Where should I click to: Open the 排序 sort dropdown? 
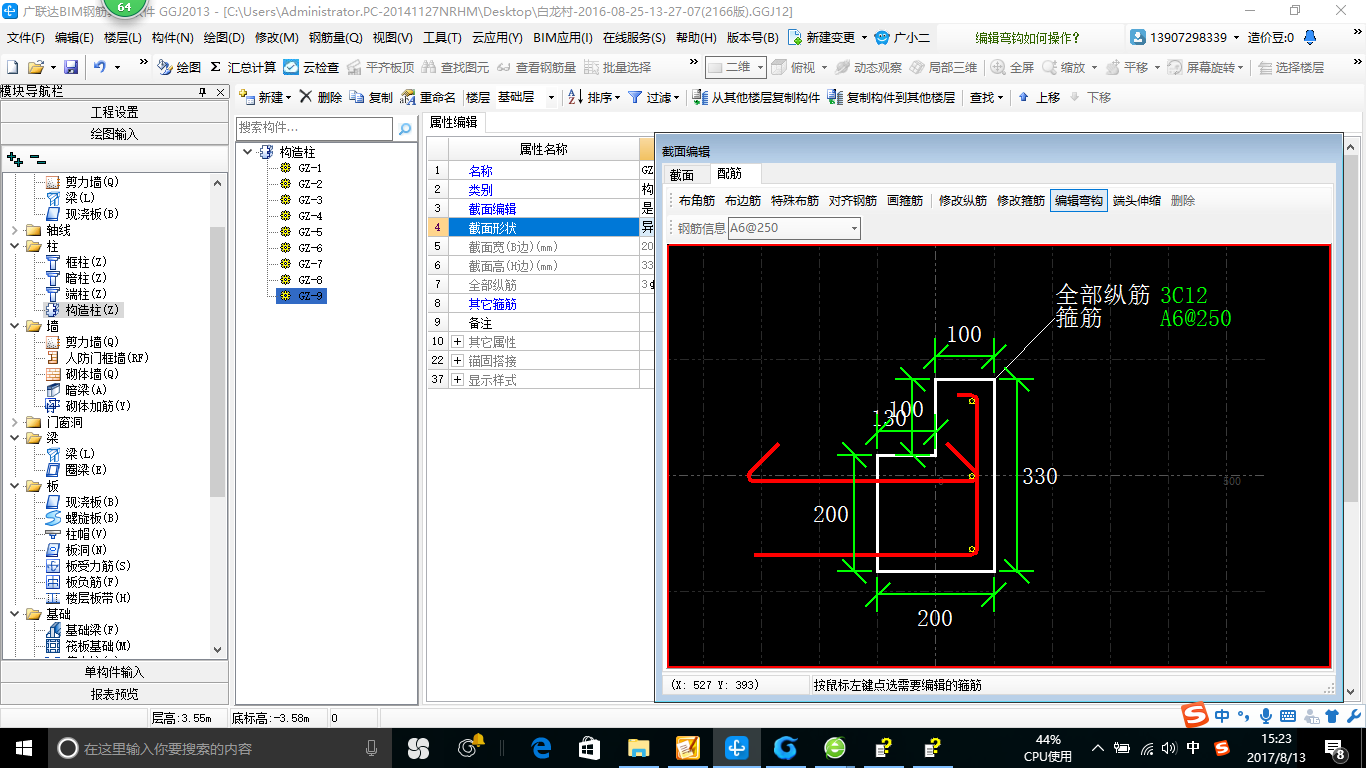[595, 97]
